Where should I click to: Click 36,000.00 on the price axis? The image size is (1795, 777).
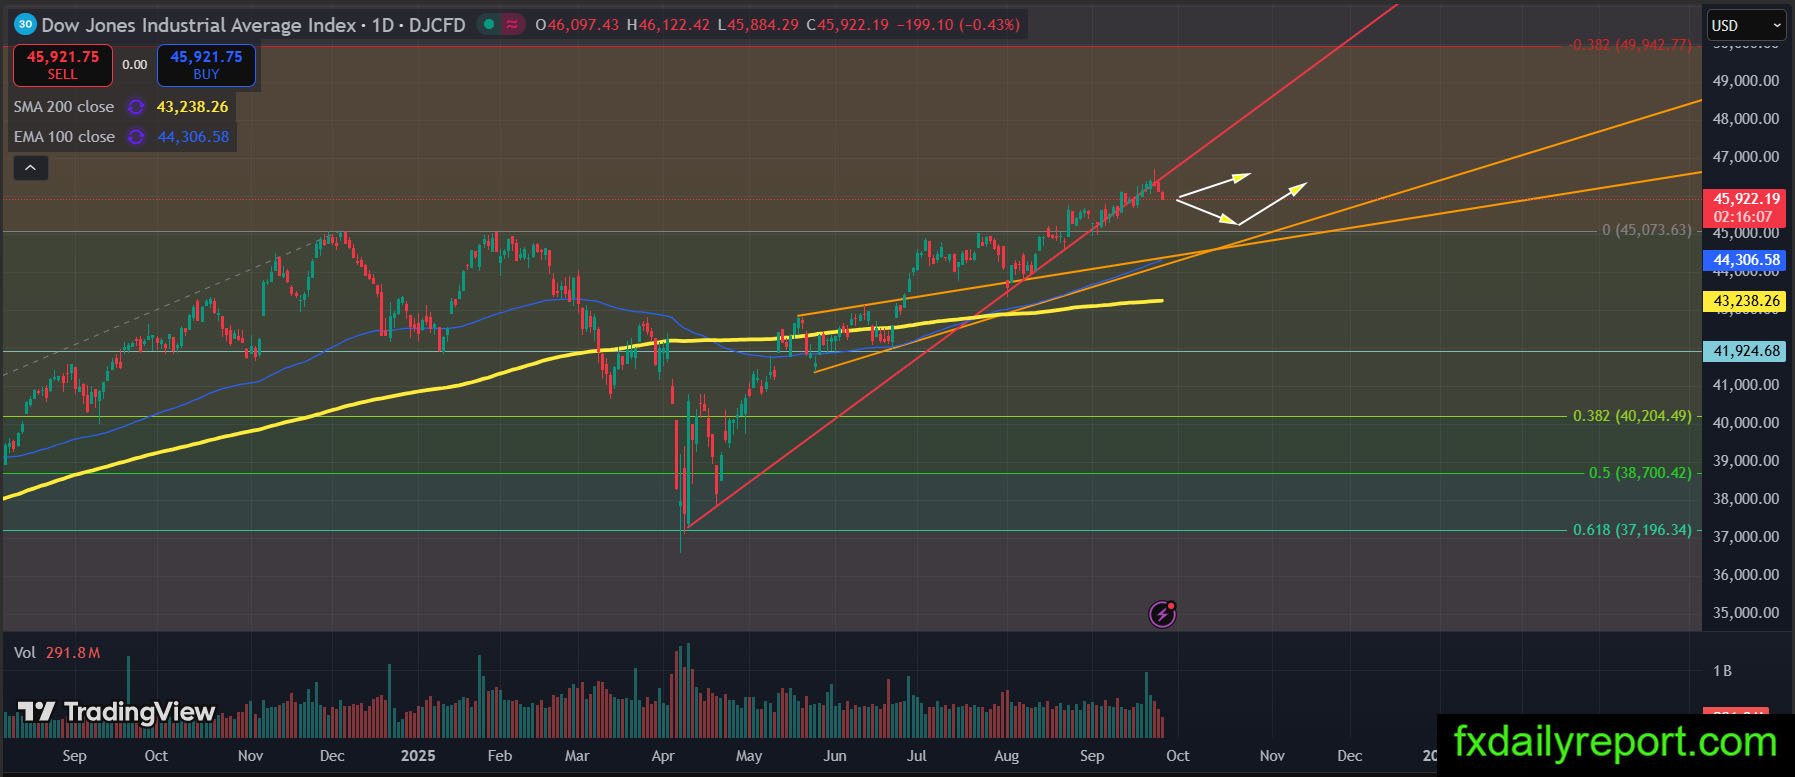pyautogui.click(x=1746, y=575)
